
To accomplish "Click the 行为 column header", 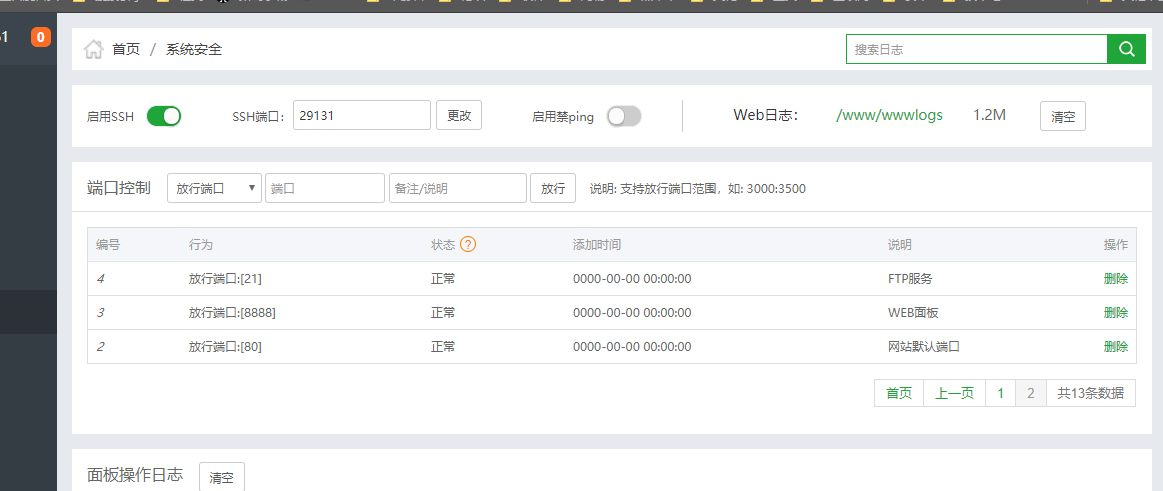I will [x=201, y=245].
